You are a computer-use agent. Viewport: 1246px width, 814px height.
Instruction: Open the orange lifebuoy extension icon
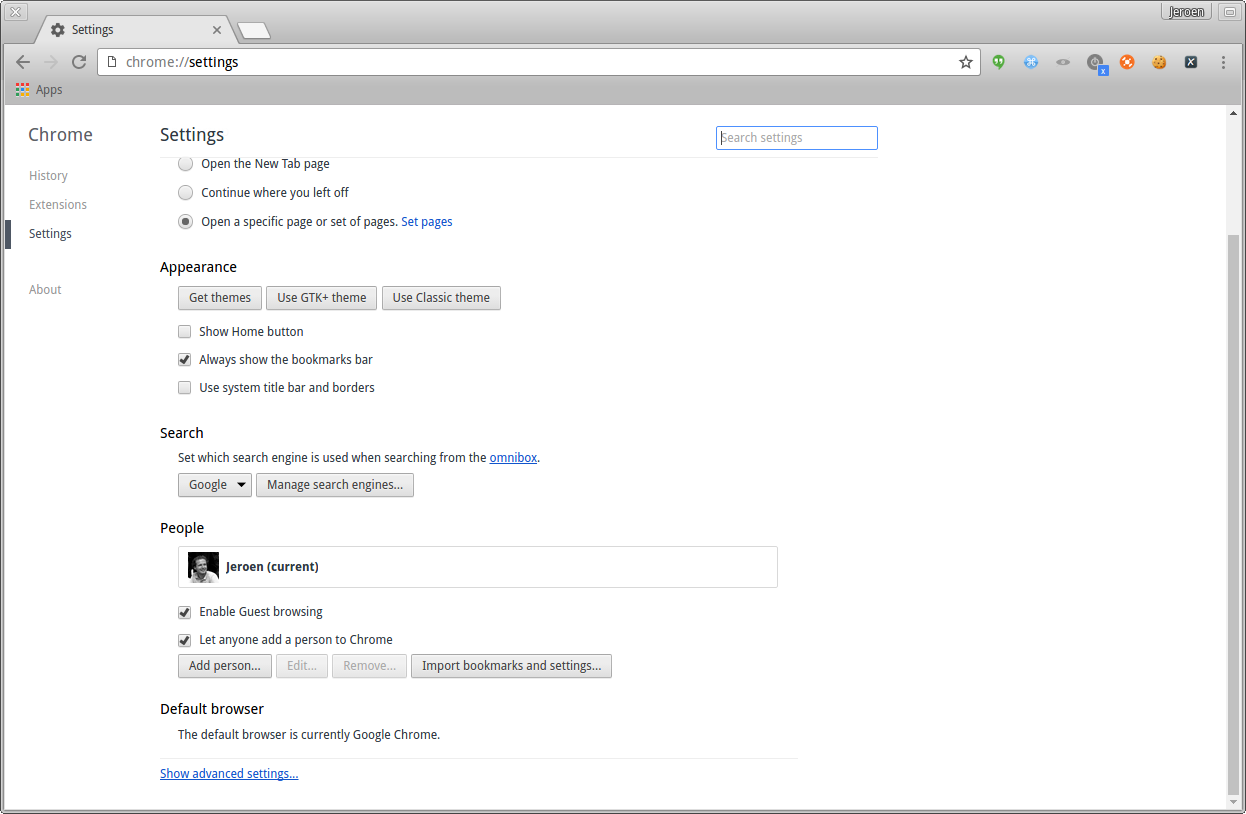click(1127, 62)
